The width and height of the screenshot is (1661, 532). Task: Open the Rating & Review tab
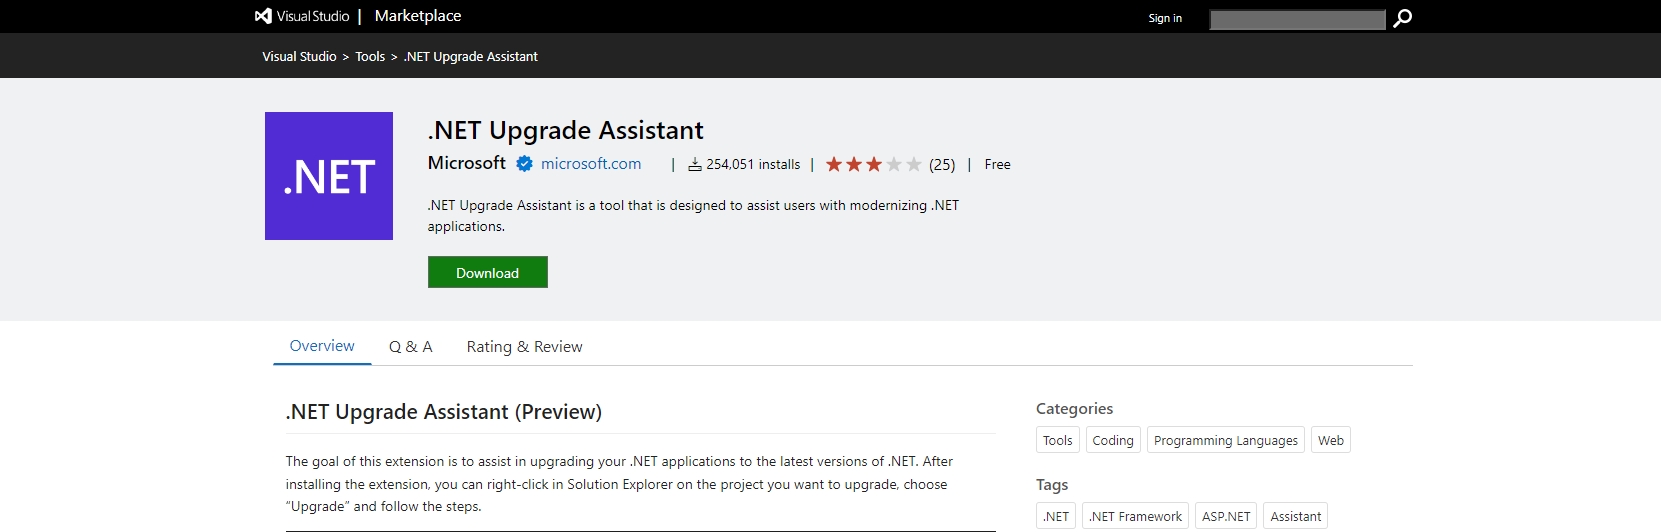[x=524, y=347]
